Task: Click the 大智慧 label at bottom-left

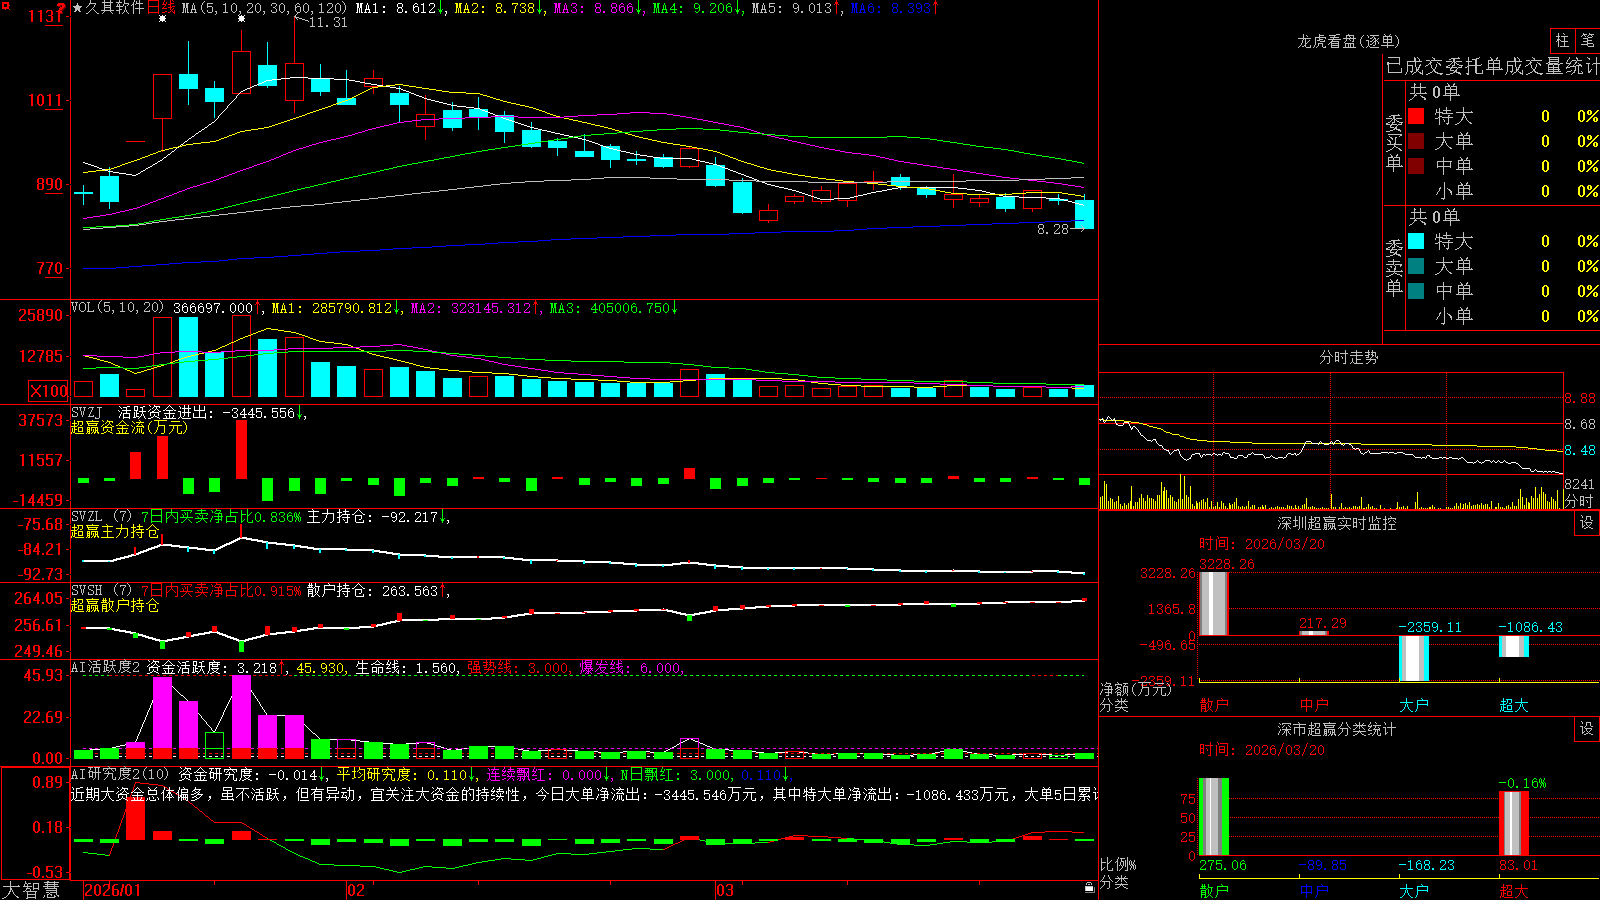Action: 31,890
